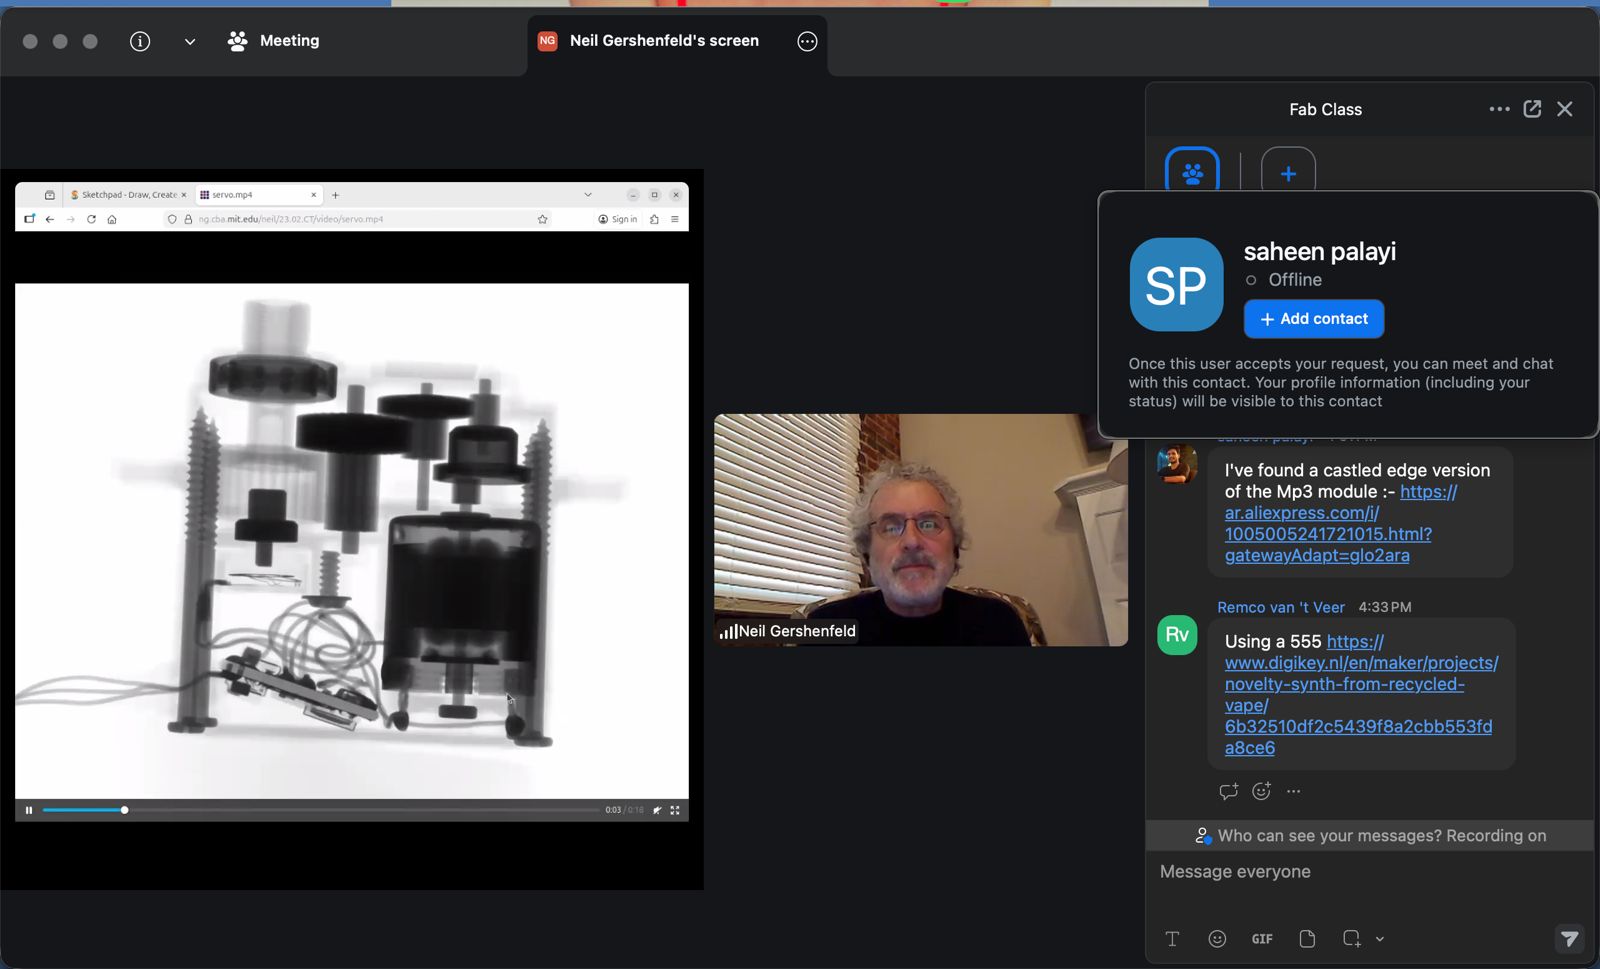Click the Neil Gershenfeld webcam video tile
Viewport: 1600px width, 969px height.
click(x=921, y=530)
